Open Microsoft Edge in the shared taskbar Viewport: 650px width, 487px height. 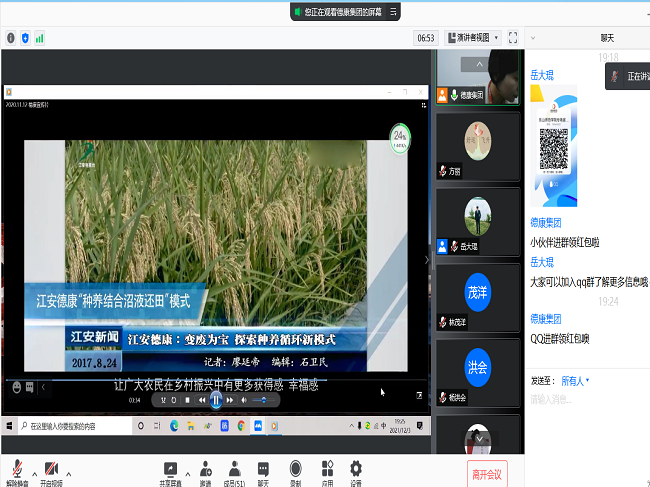tap(174, 426)
